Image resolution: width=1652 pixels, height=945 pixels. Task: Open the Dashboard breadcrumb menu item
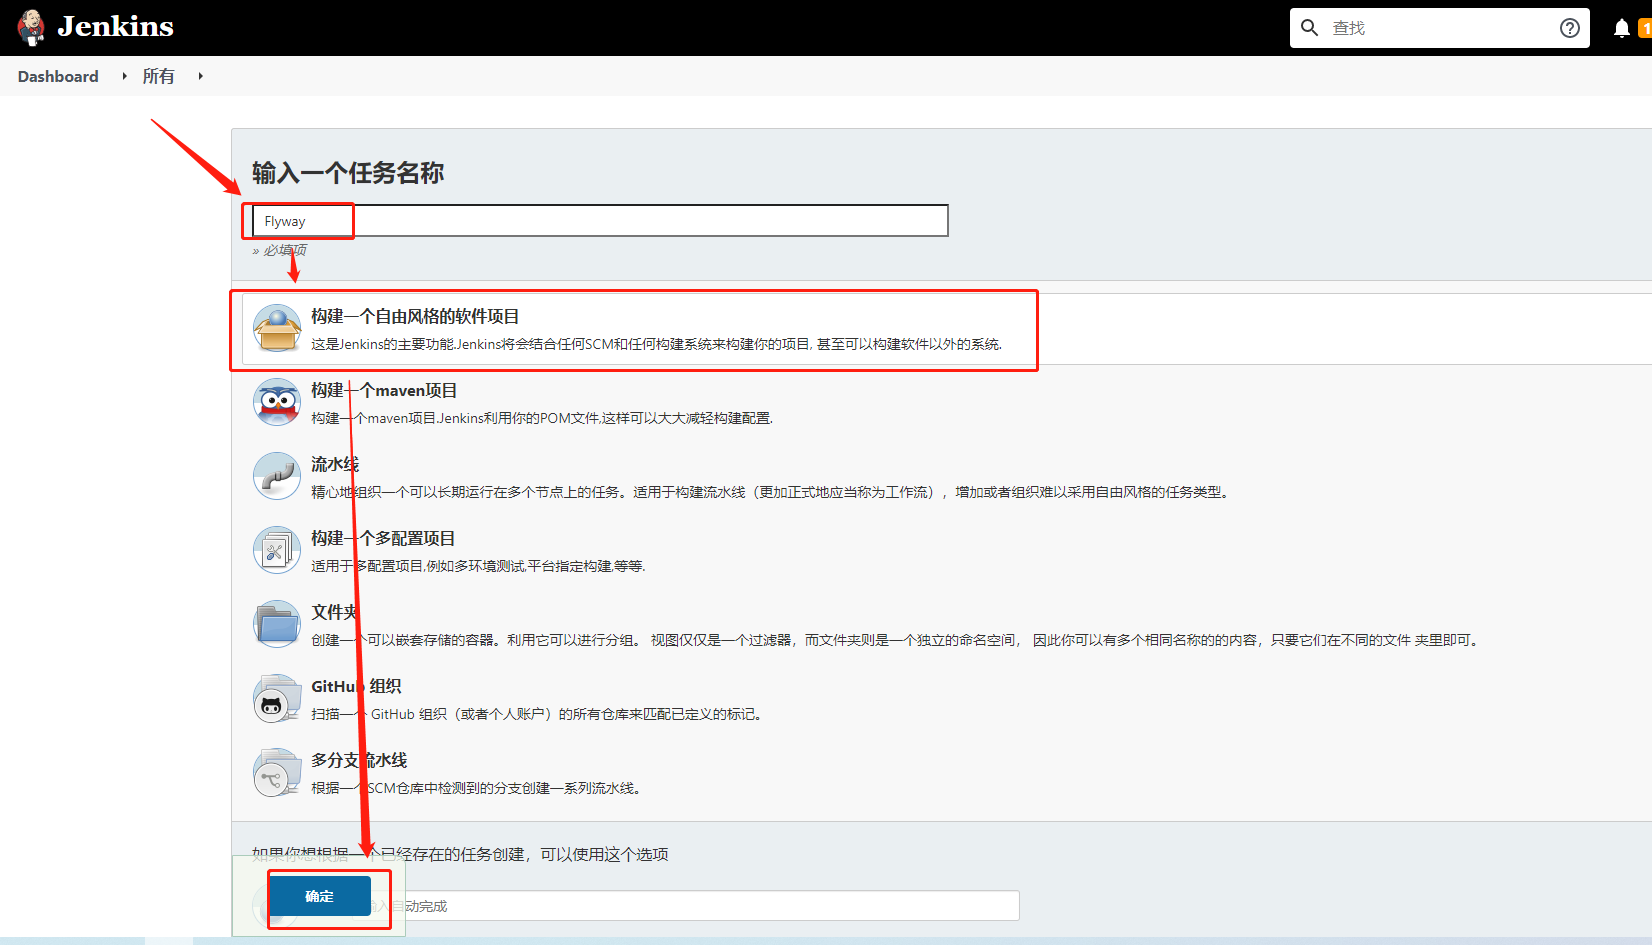point(57,76)
